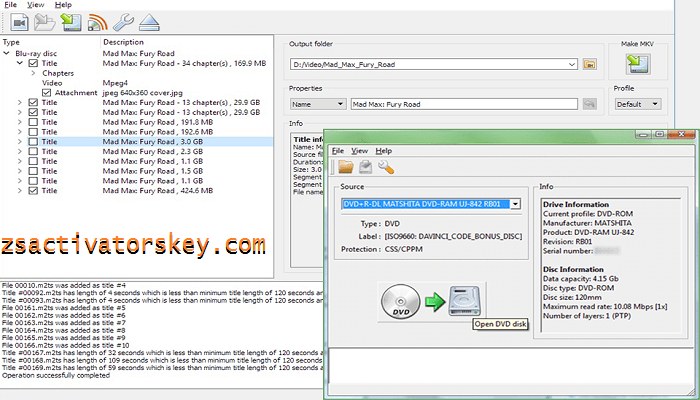This screenshot has height=400, width=700.
Task: Click log line 'Operation successfully completed'
Action: (56, 375)
